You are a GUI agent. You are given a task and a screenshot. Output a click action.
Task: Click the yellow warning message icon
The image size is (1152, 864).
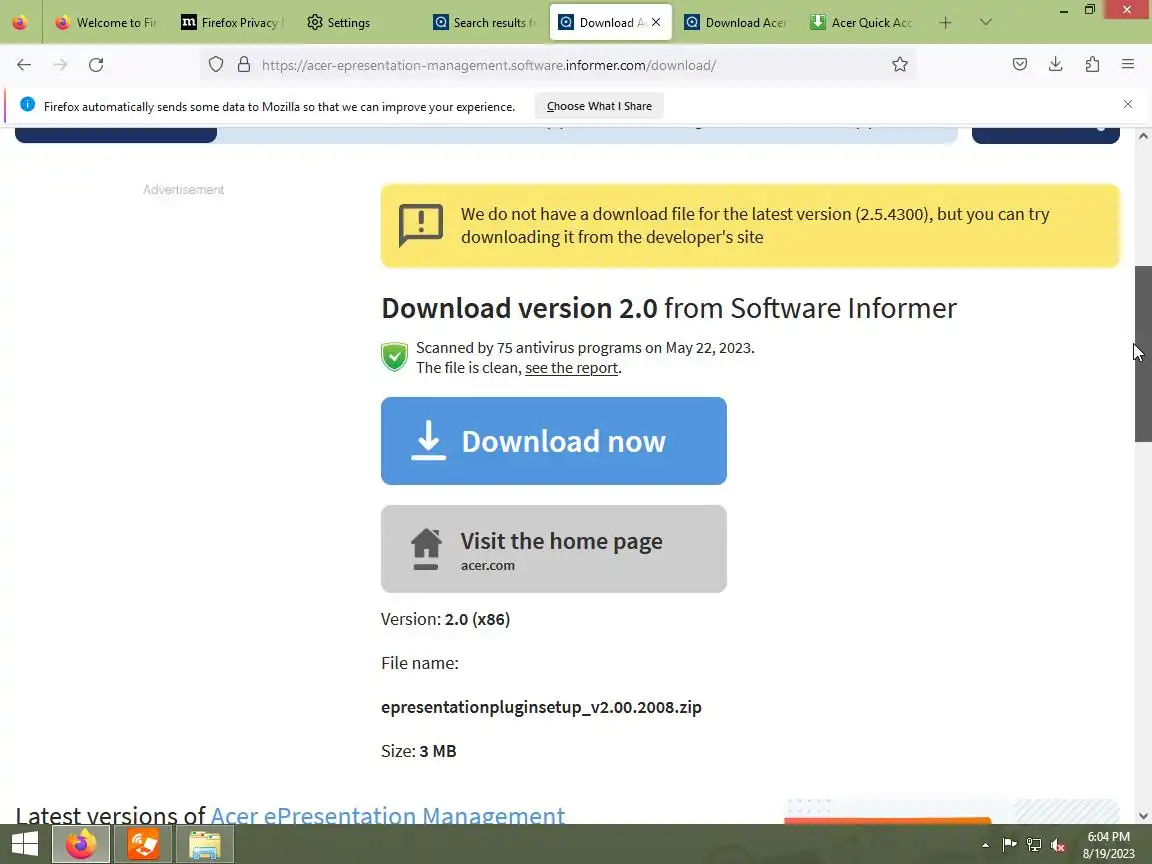(x=420, y=226)
